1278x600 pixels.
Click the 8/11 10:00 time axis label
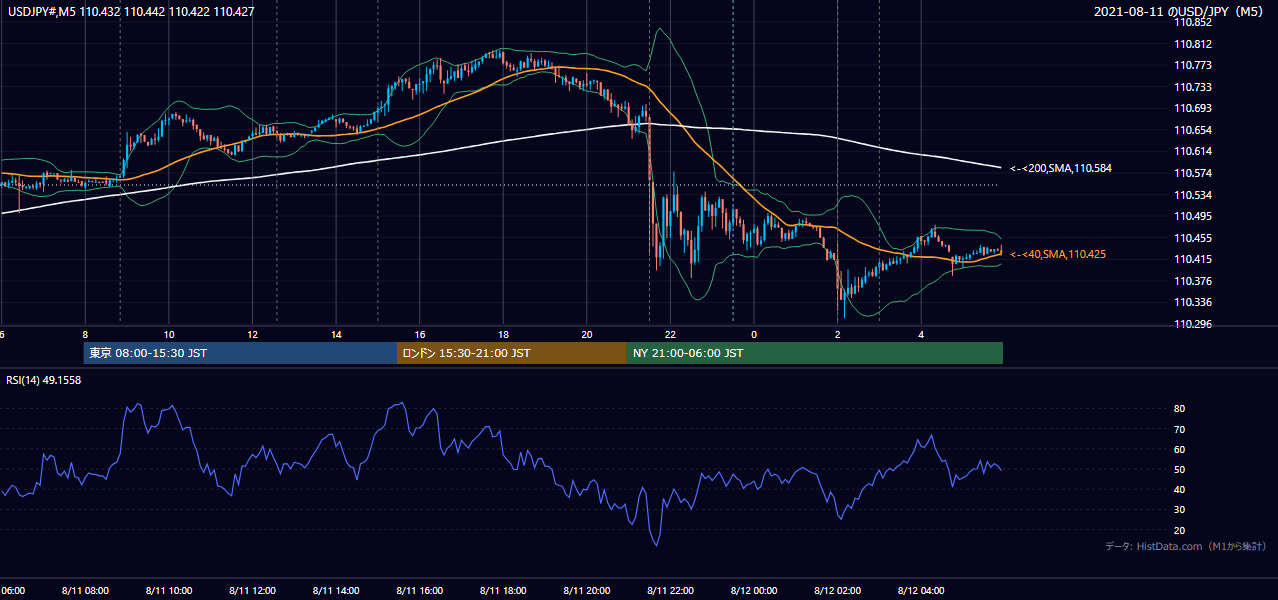tap(169, 591)
